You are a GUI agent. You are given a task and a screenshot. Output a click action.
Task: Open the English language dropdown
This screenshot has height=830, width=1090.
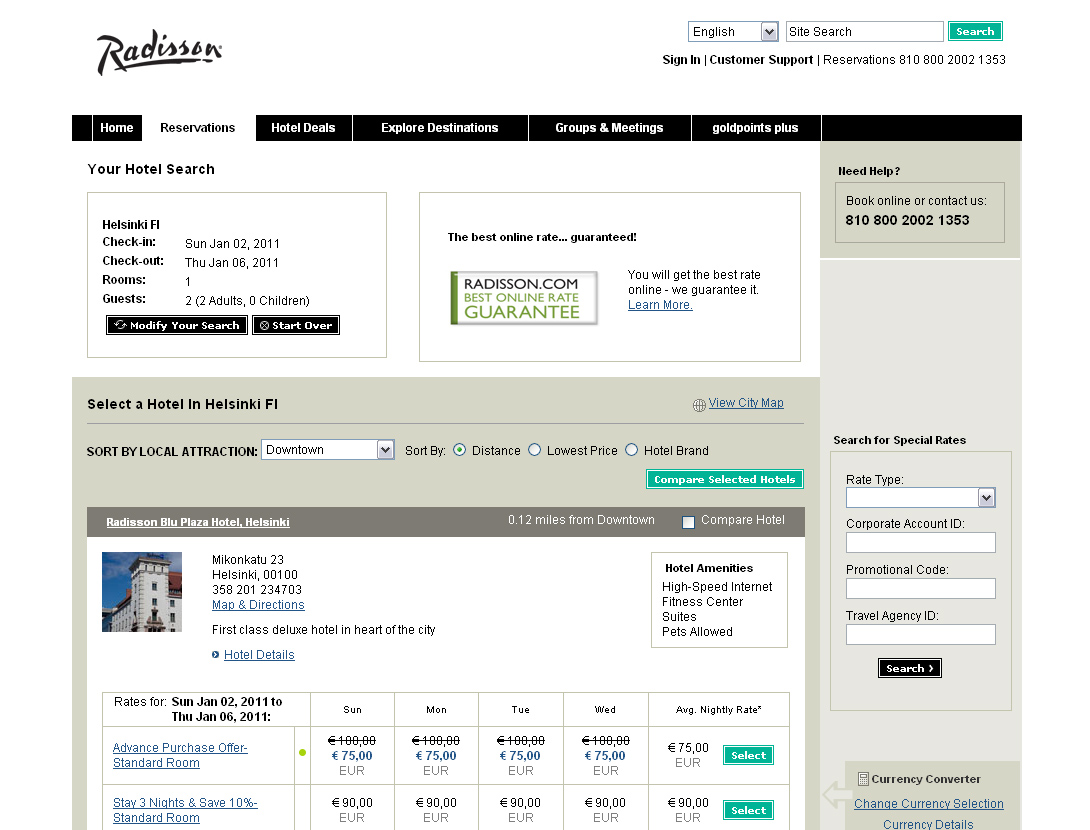pyautogui.click(x=733, y=32)
